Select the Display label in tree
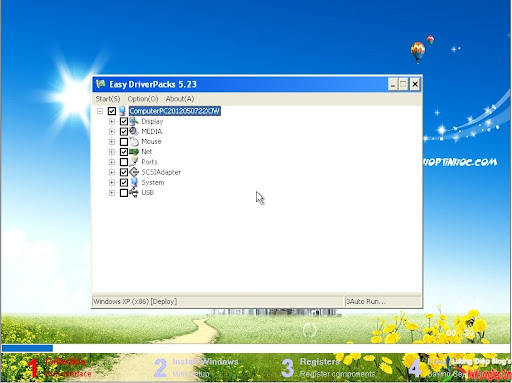This screenshot has height=383, width=512. 152,121
